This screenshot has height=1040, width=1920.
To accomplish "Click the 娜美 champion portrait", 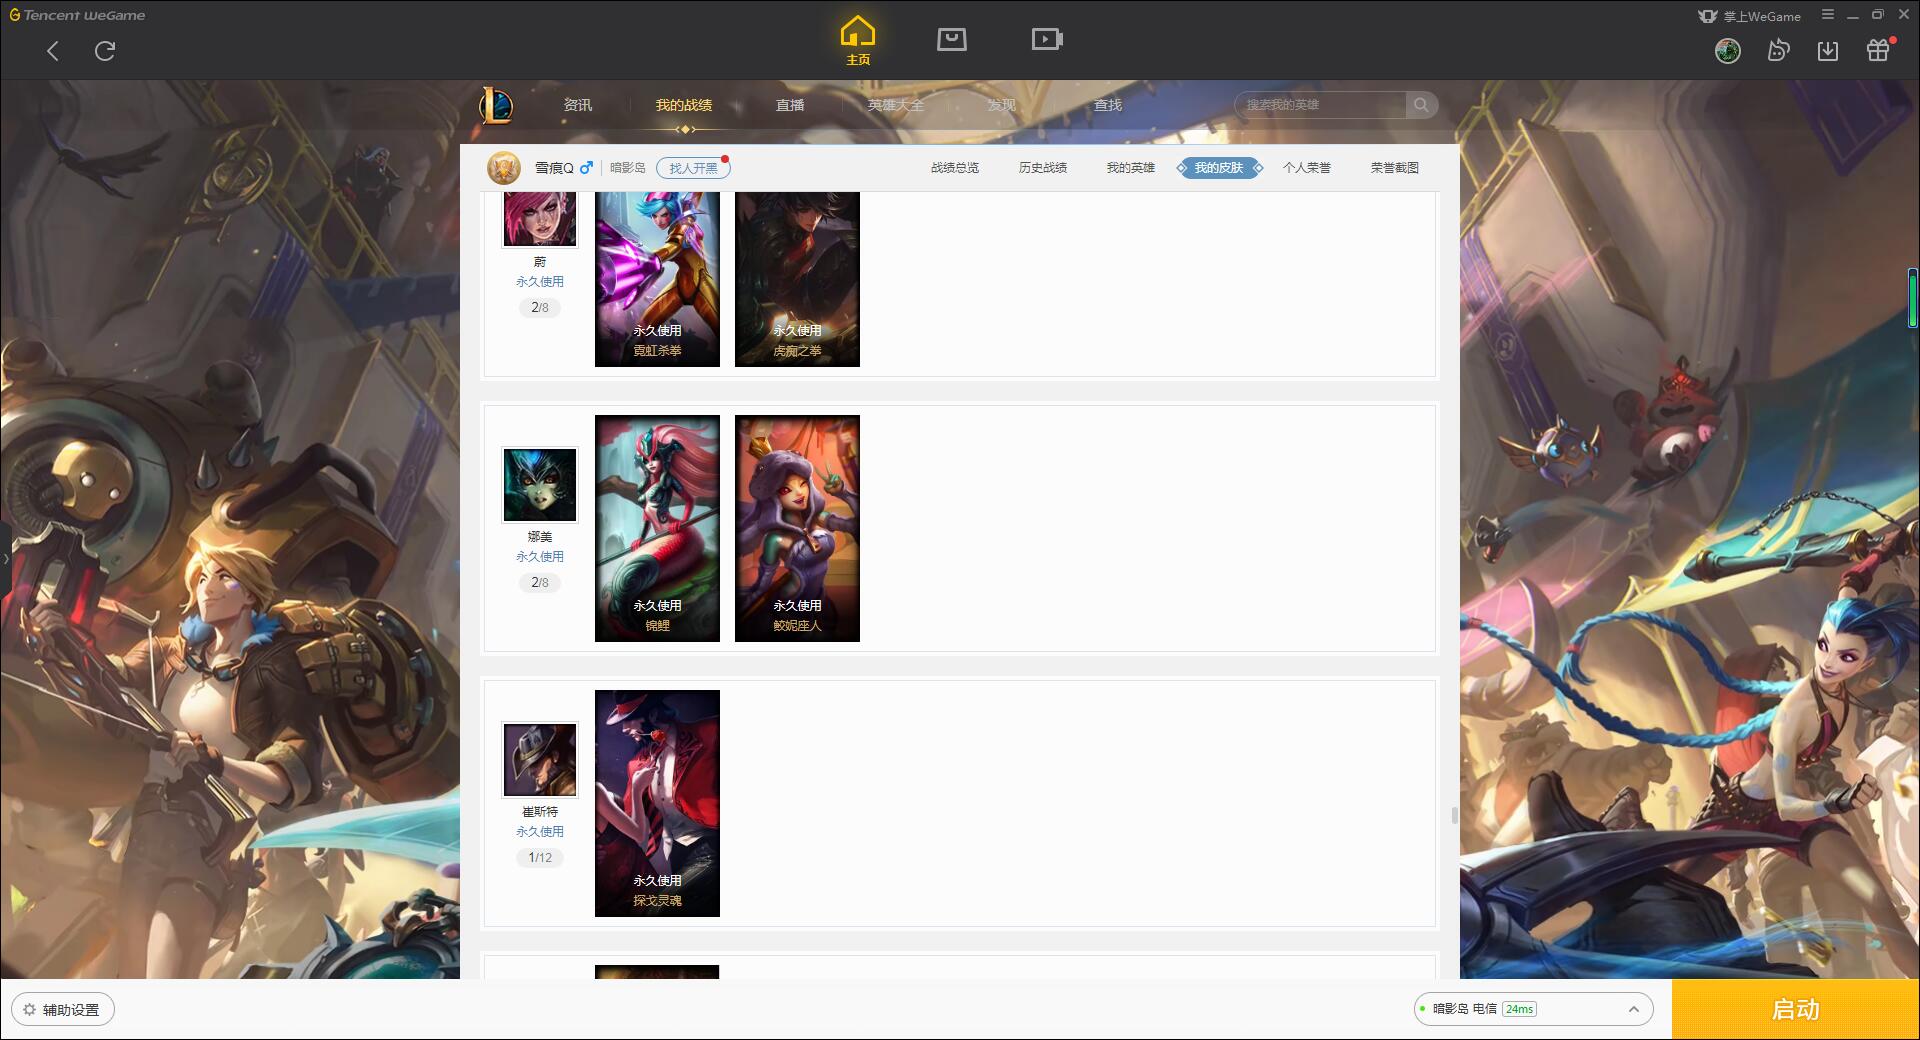I will coord(540,485).
